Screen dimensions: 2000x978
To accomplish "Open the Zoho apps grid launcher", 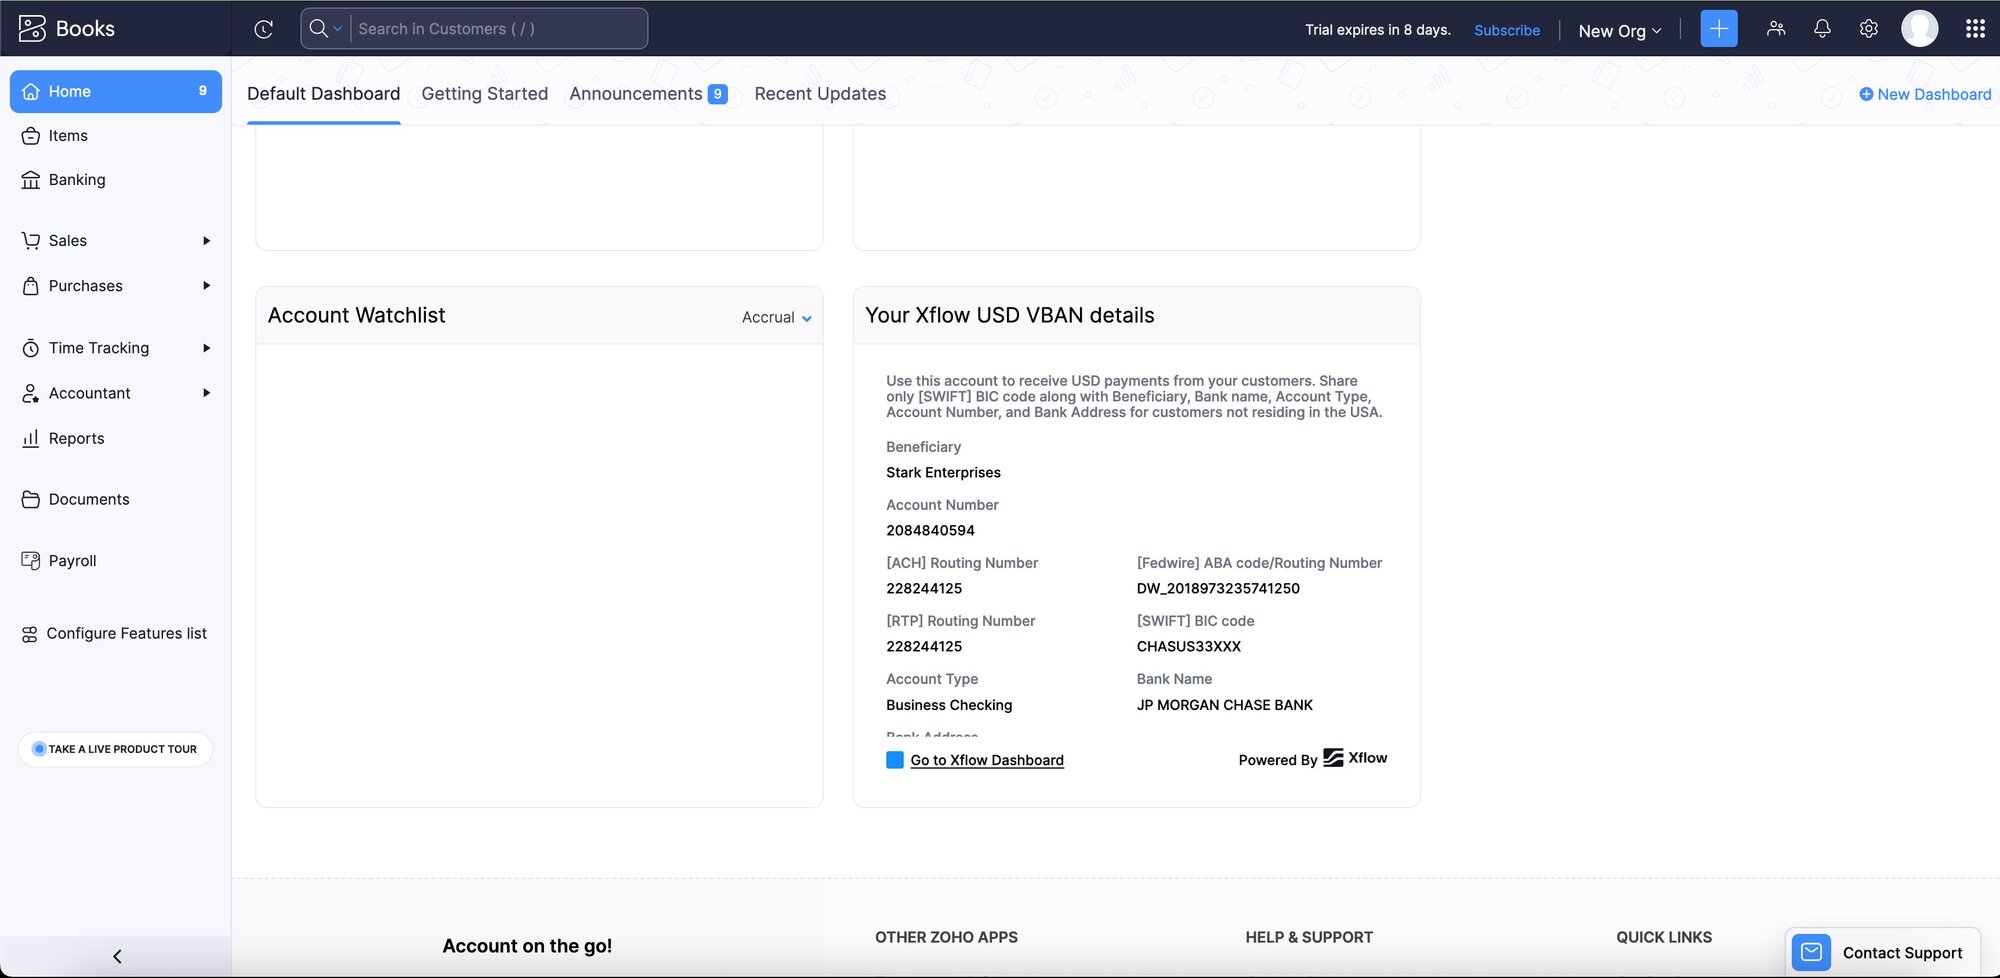I will 1974,29.
